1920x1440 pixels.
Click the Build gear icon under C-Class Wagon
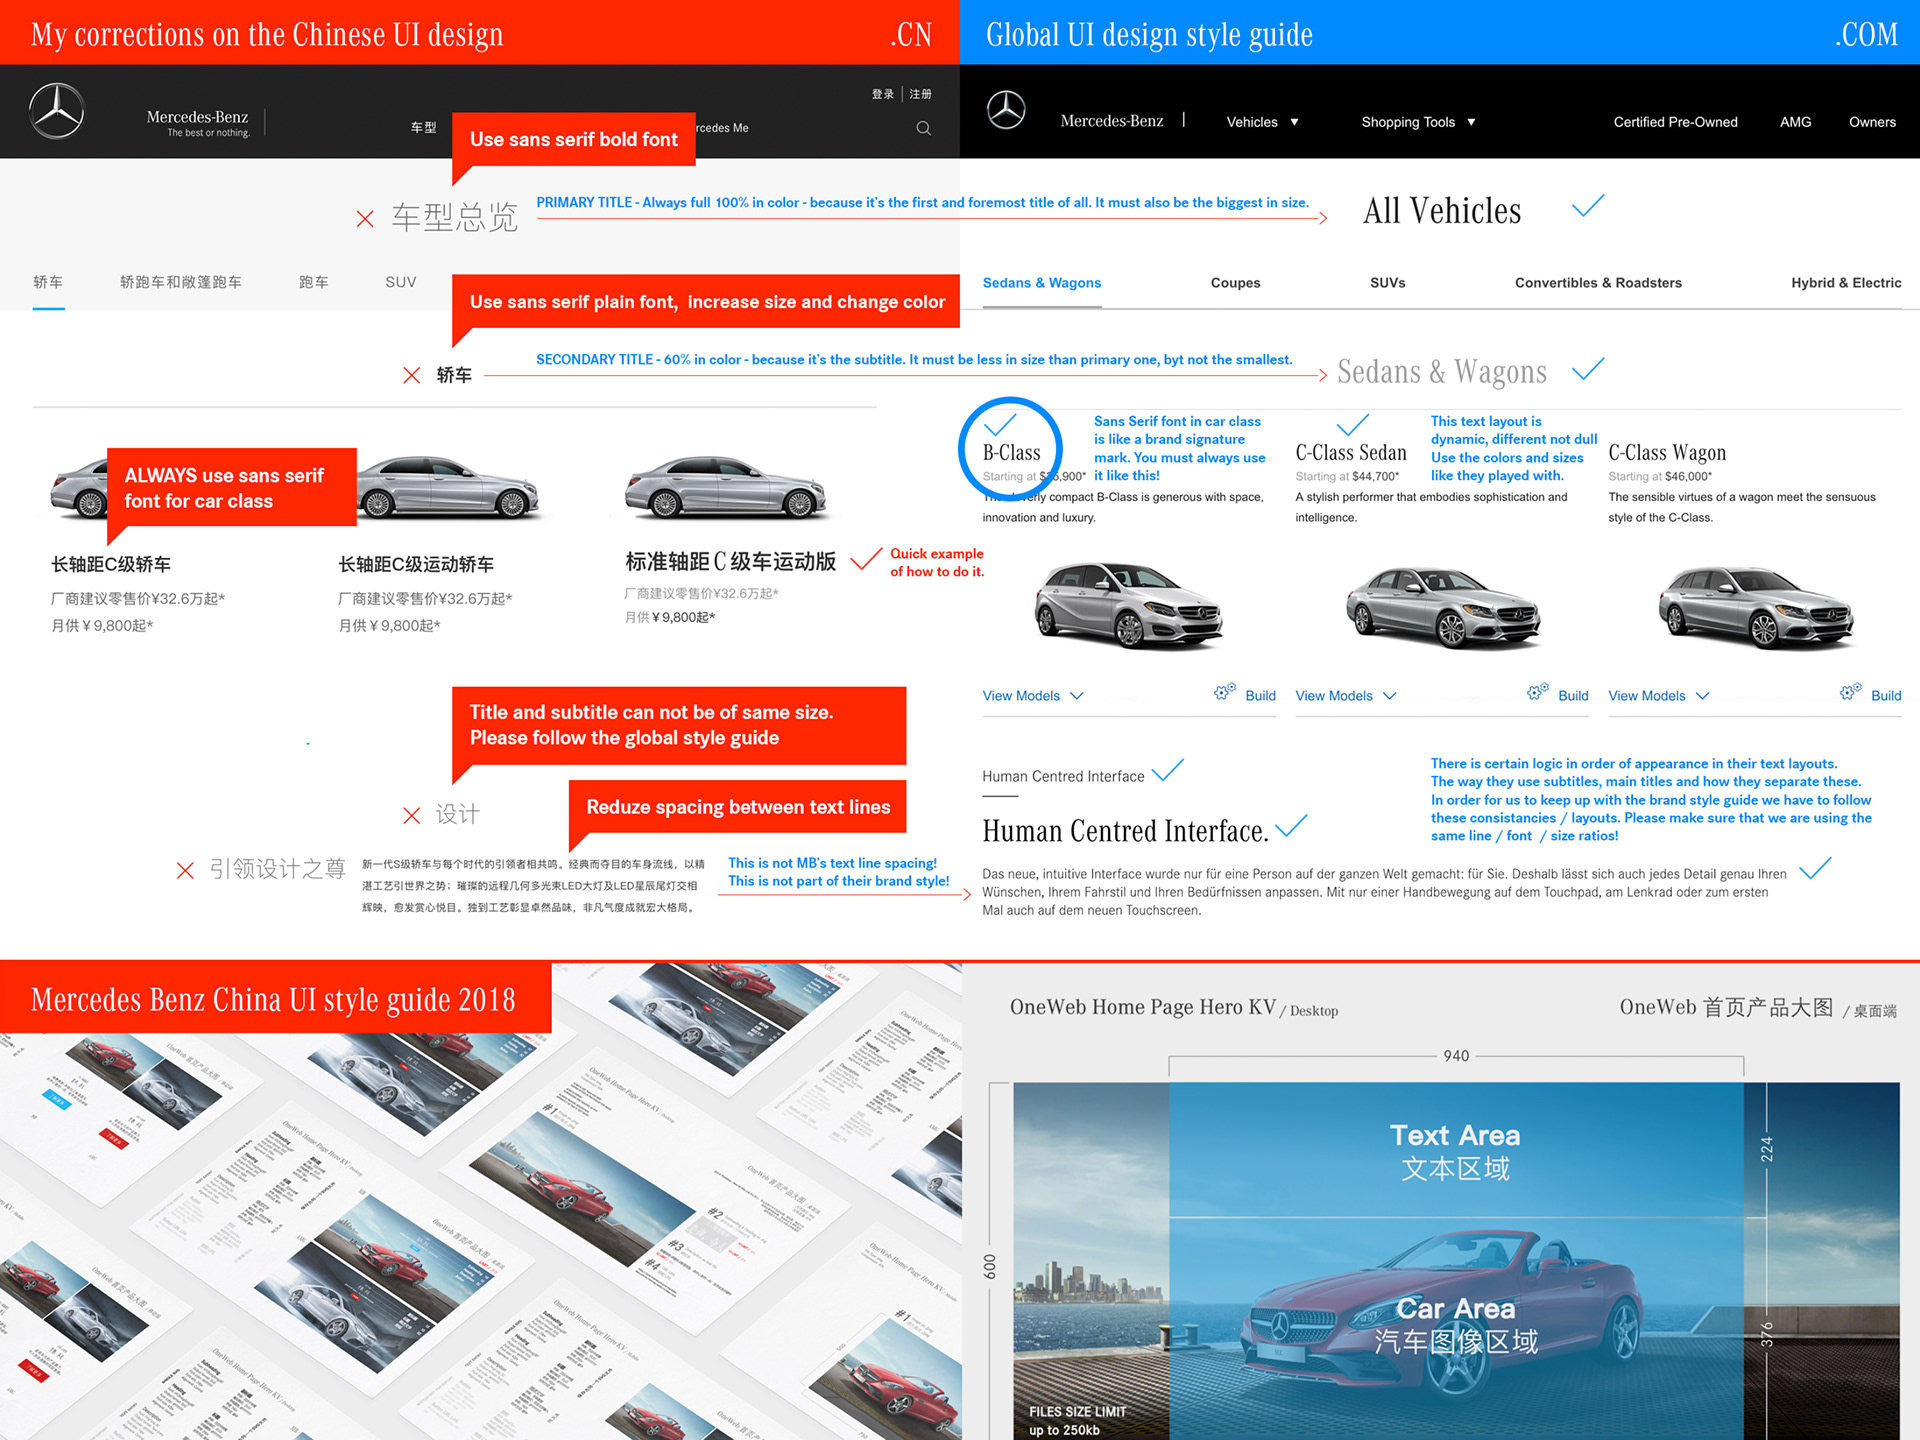coord(1851,692)
